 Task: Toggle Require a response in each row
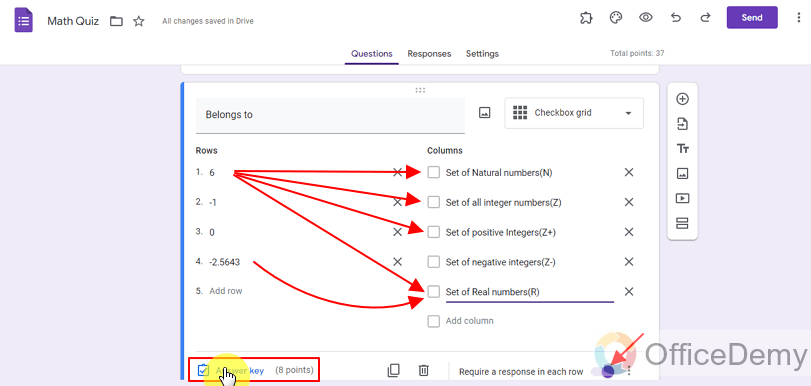point(604,371)
